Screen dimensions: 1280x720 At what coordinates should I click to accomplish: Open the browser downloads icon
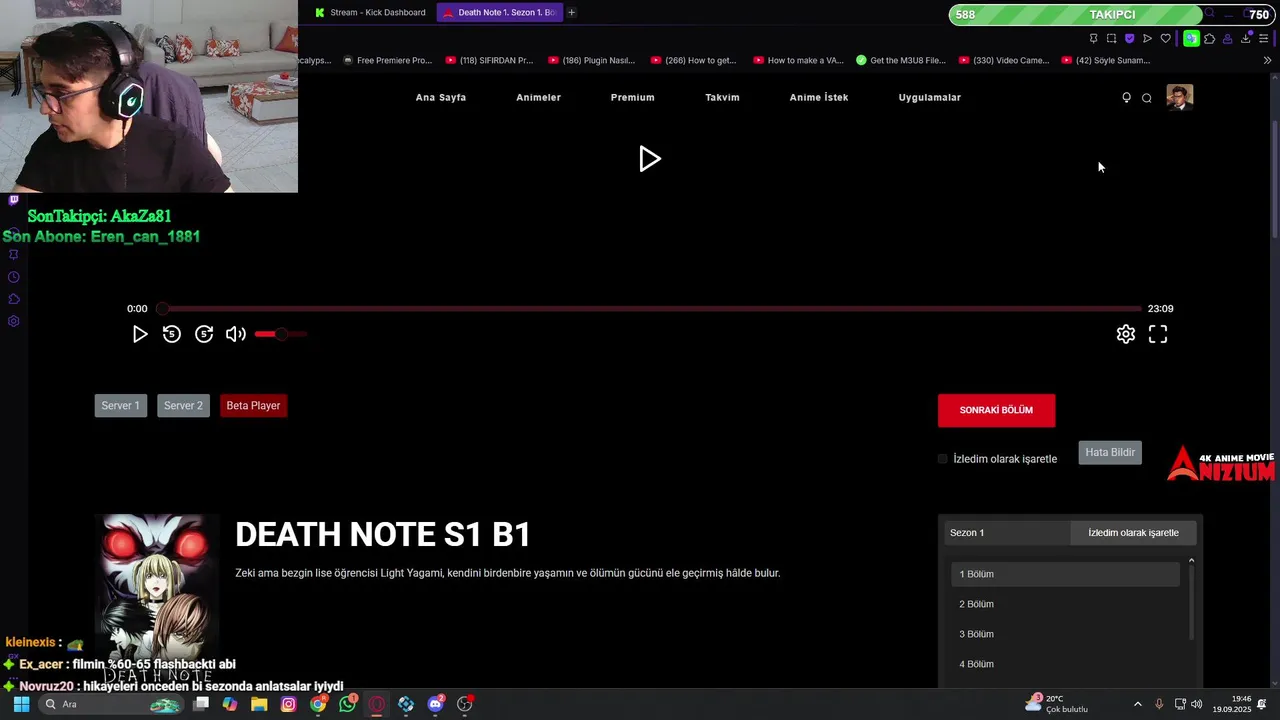(x=1245, y=38)
